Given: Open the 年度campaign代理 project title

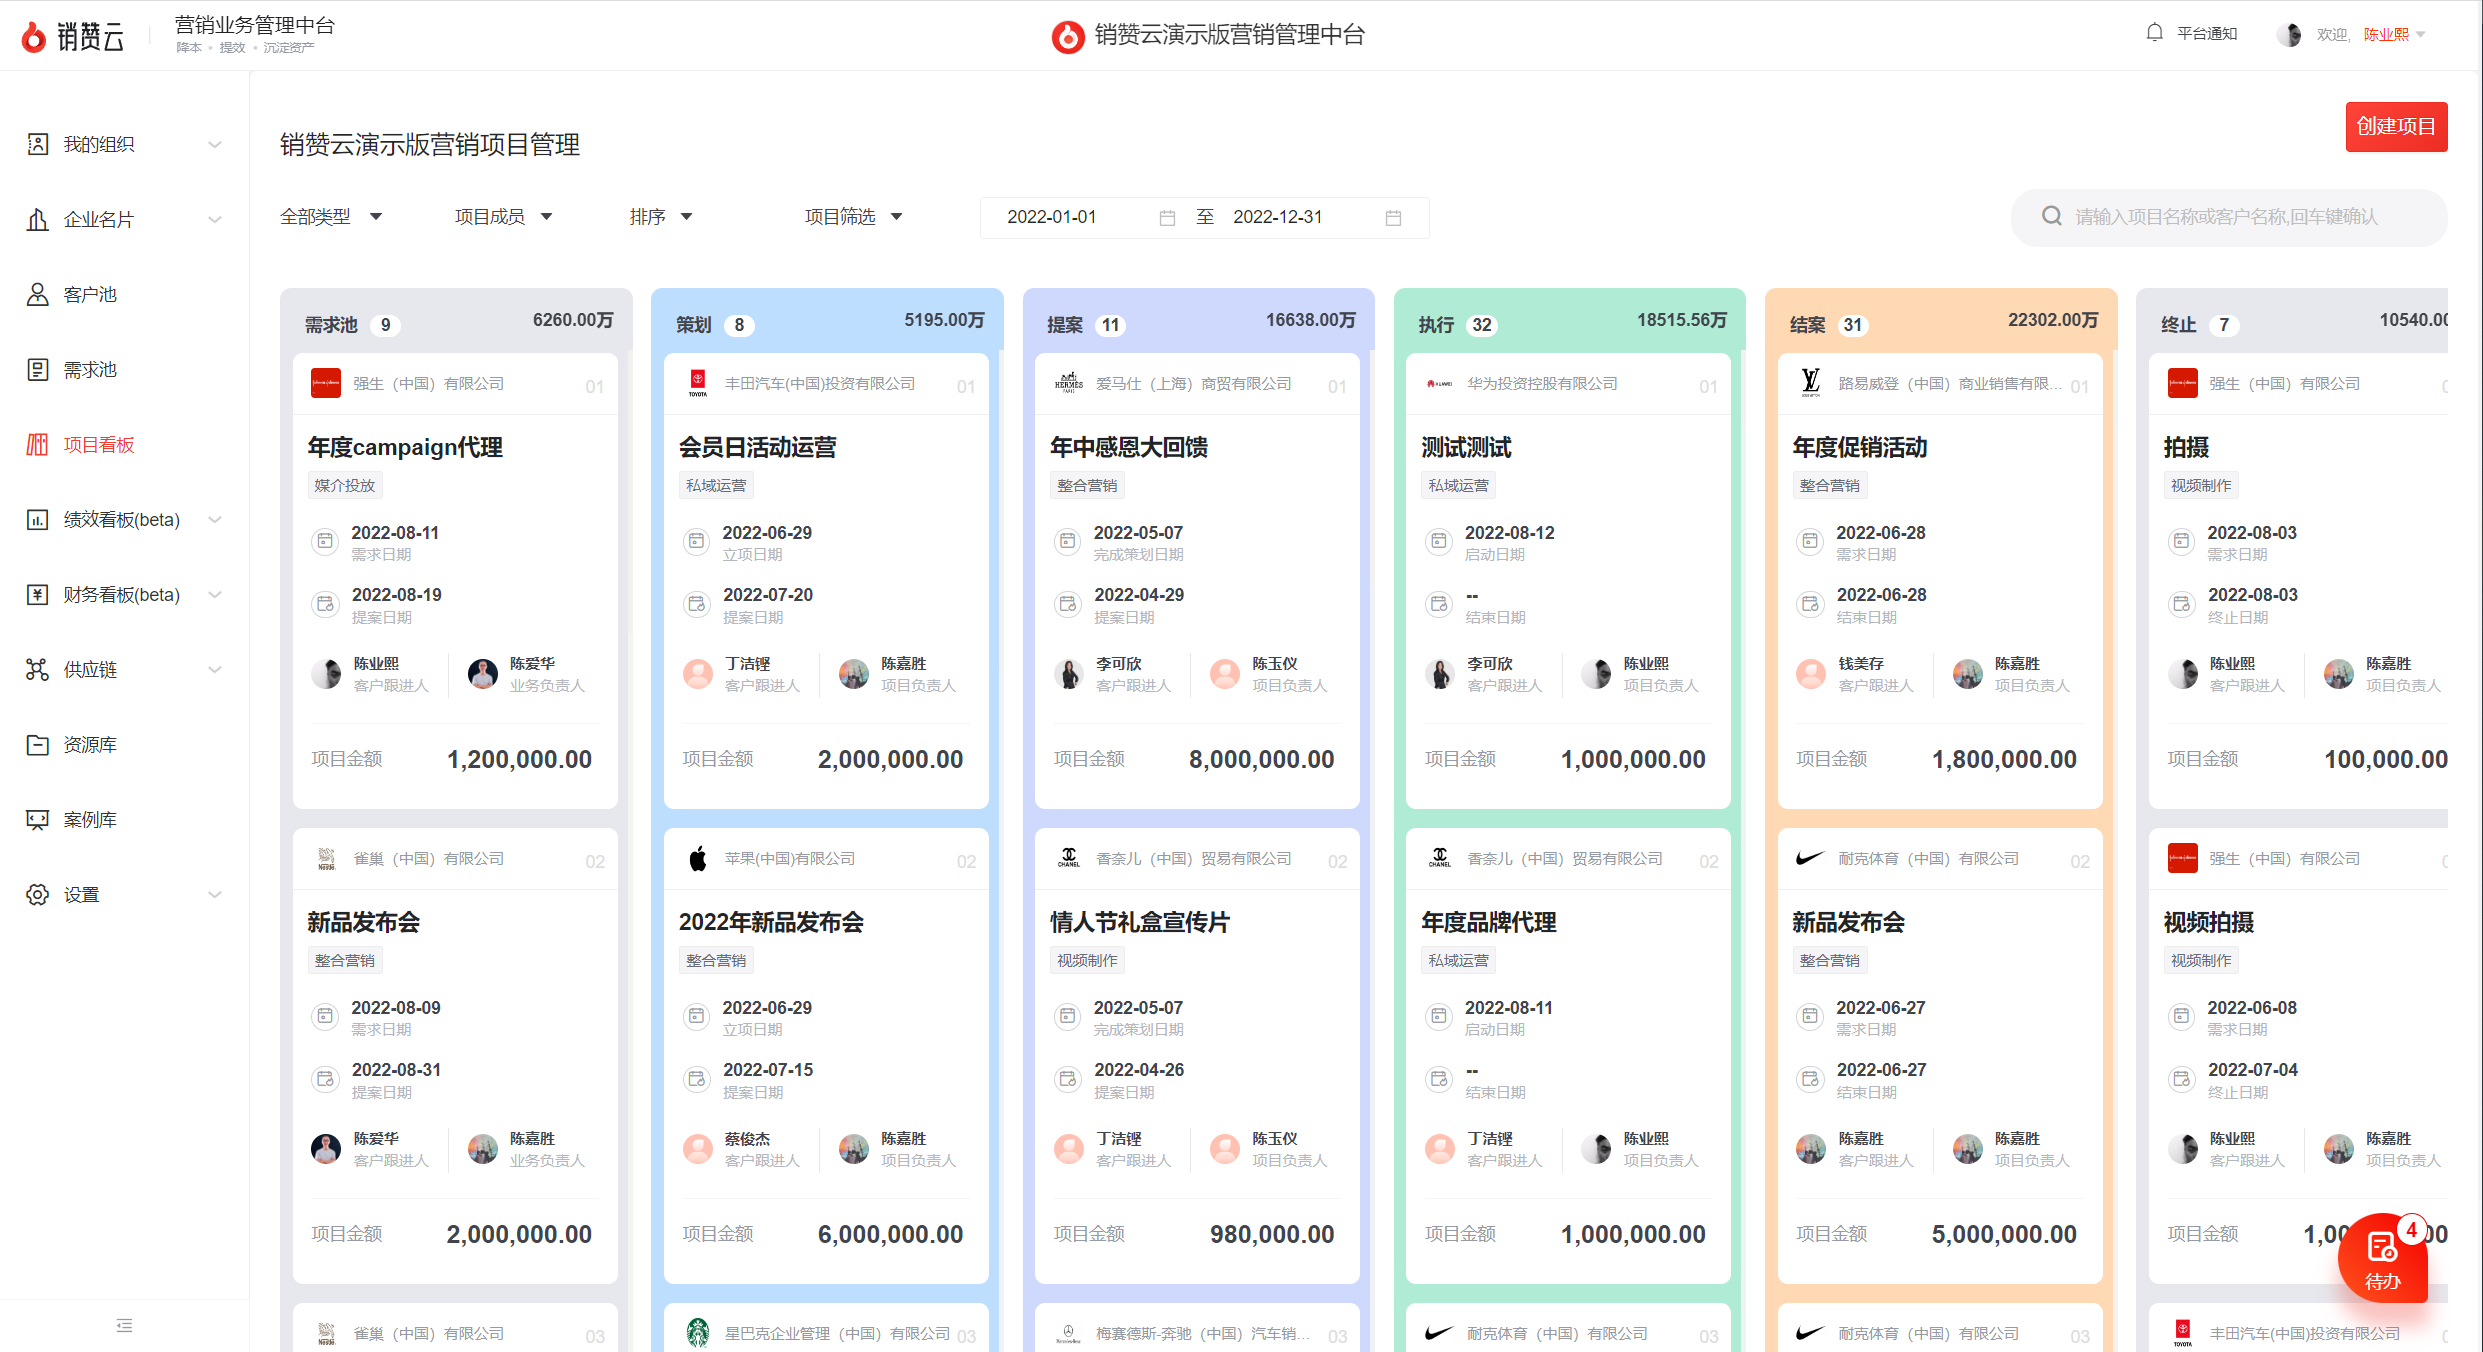Looking at the screenshot, I should (x=405, y=447).
